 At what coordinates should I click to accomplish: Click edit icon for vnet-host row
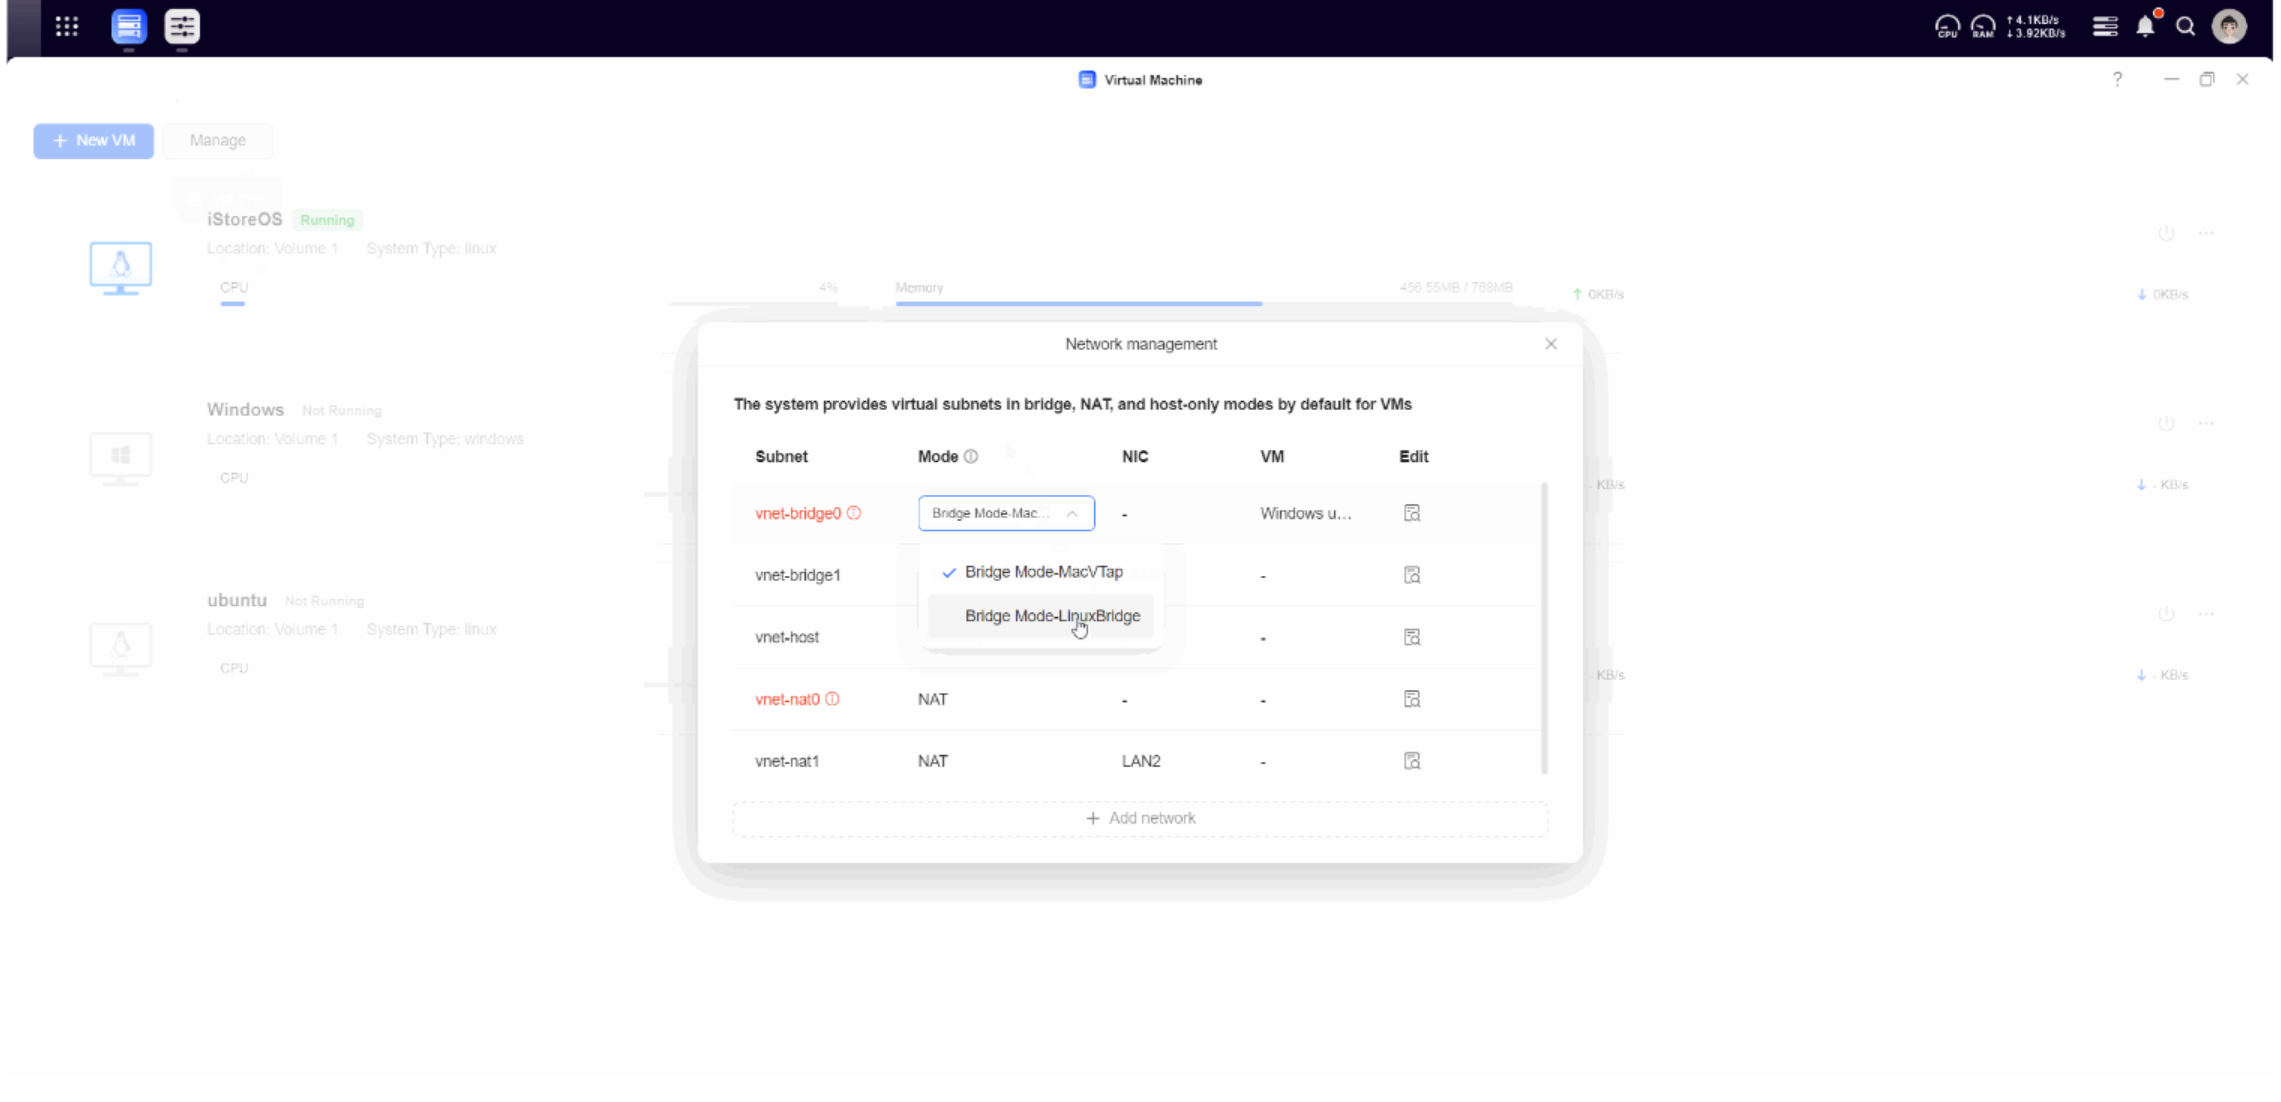point(1412,637)
